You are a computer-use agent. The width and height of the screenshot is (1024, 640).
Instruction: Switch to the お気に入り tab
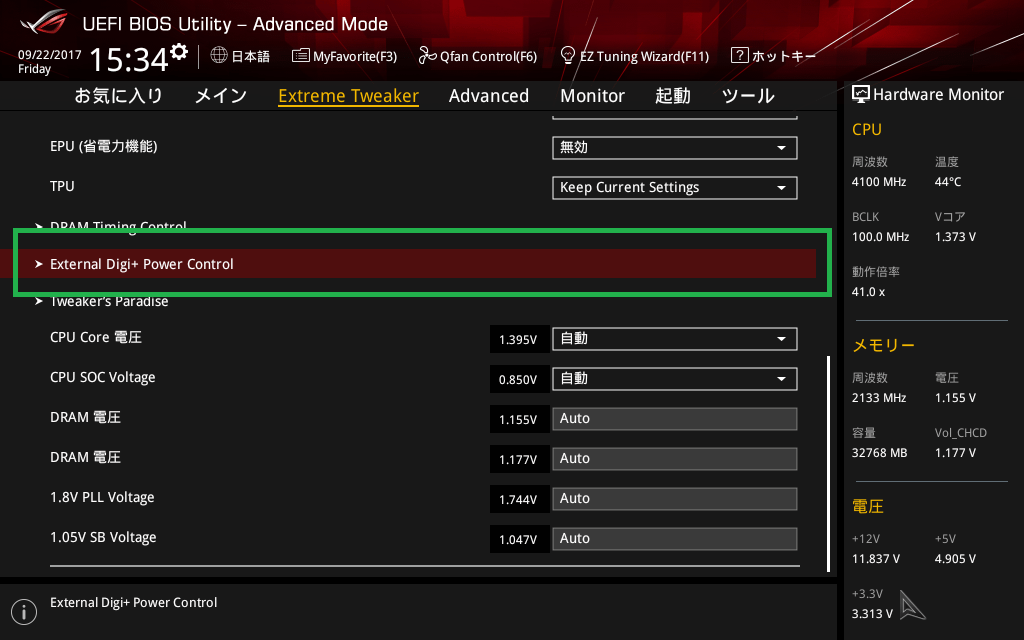click(x=118, y=96)
